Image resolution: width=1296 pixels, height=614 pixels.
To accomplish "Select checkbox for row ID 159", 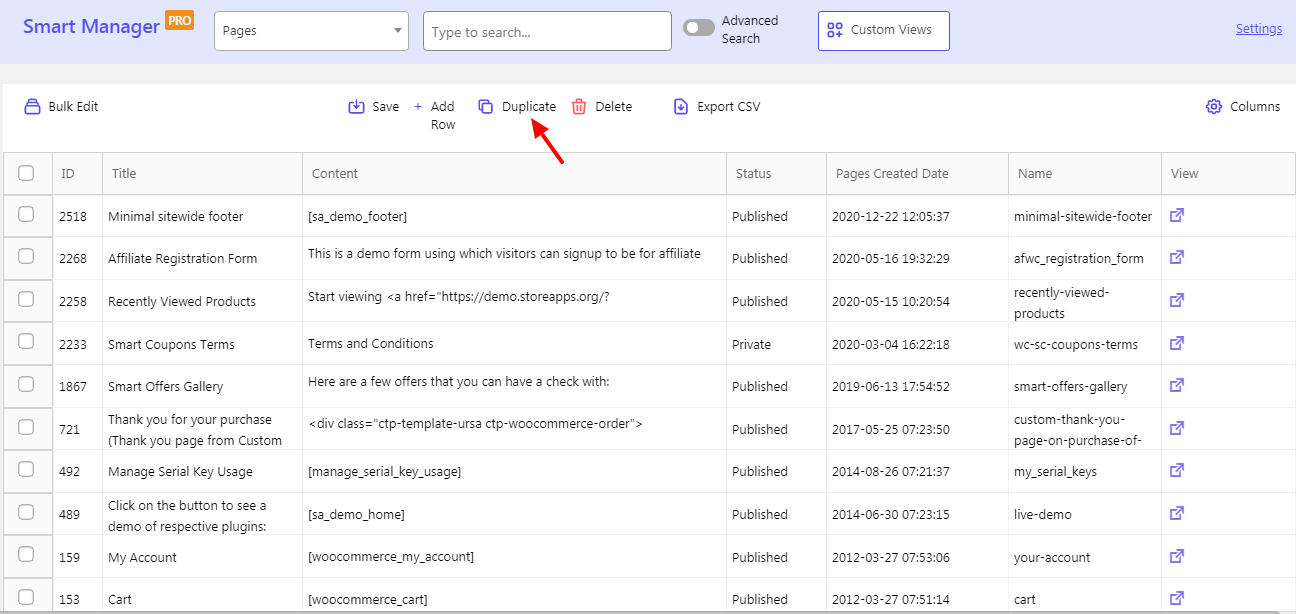I will pos(26,555).
